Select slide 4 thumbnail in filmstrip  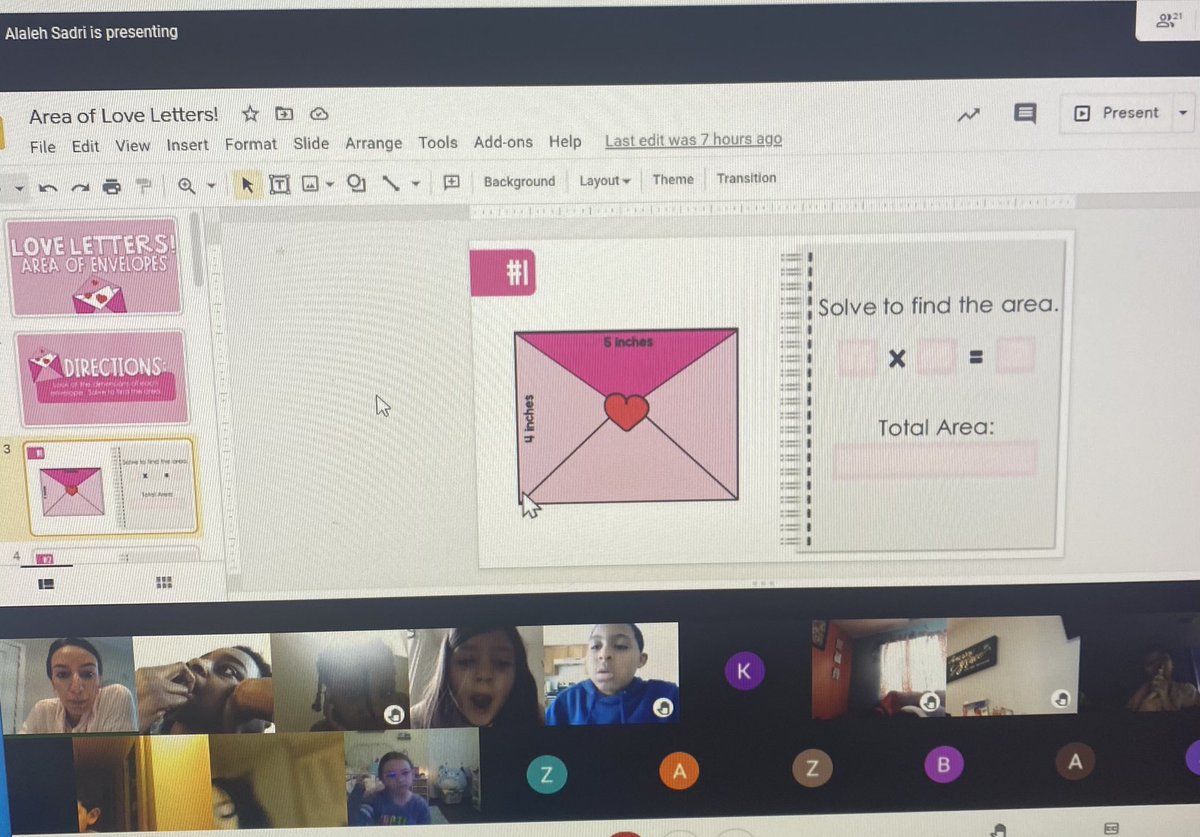point(115,555)
